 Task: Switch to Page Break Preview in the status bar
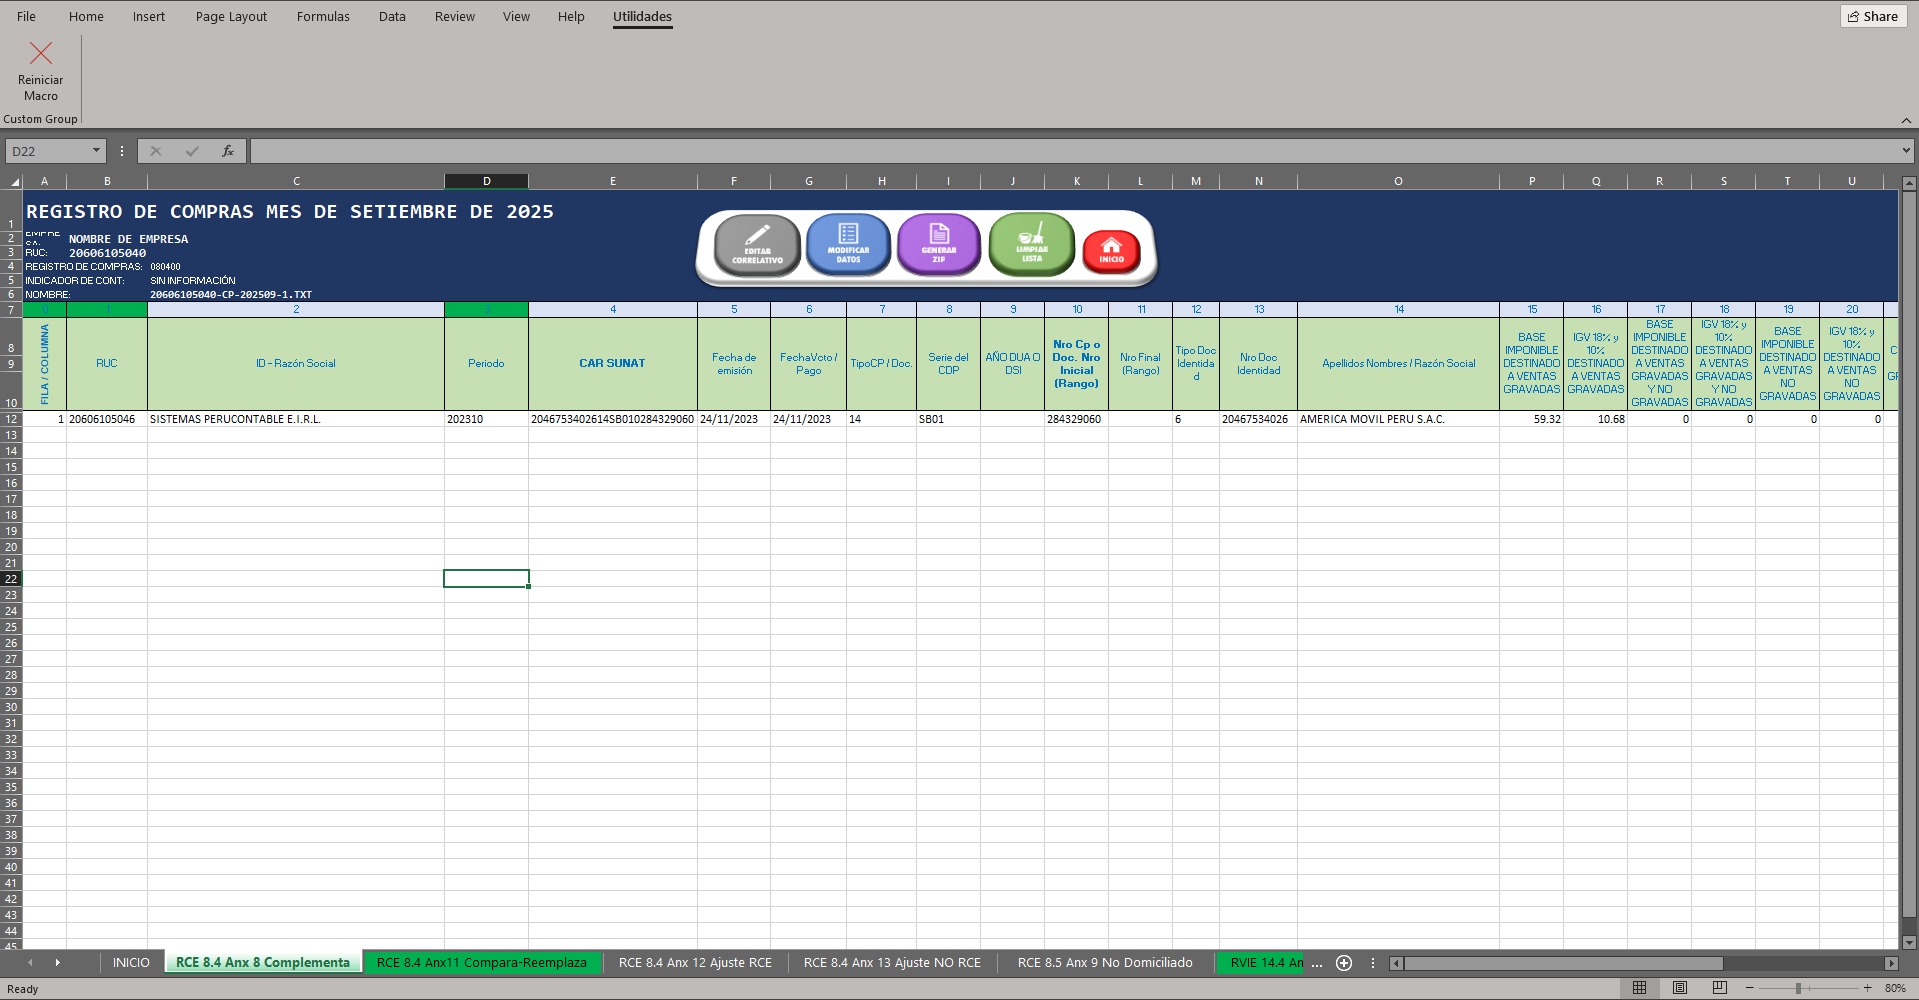(x=1719, y=987)
